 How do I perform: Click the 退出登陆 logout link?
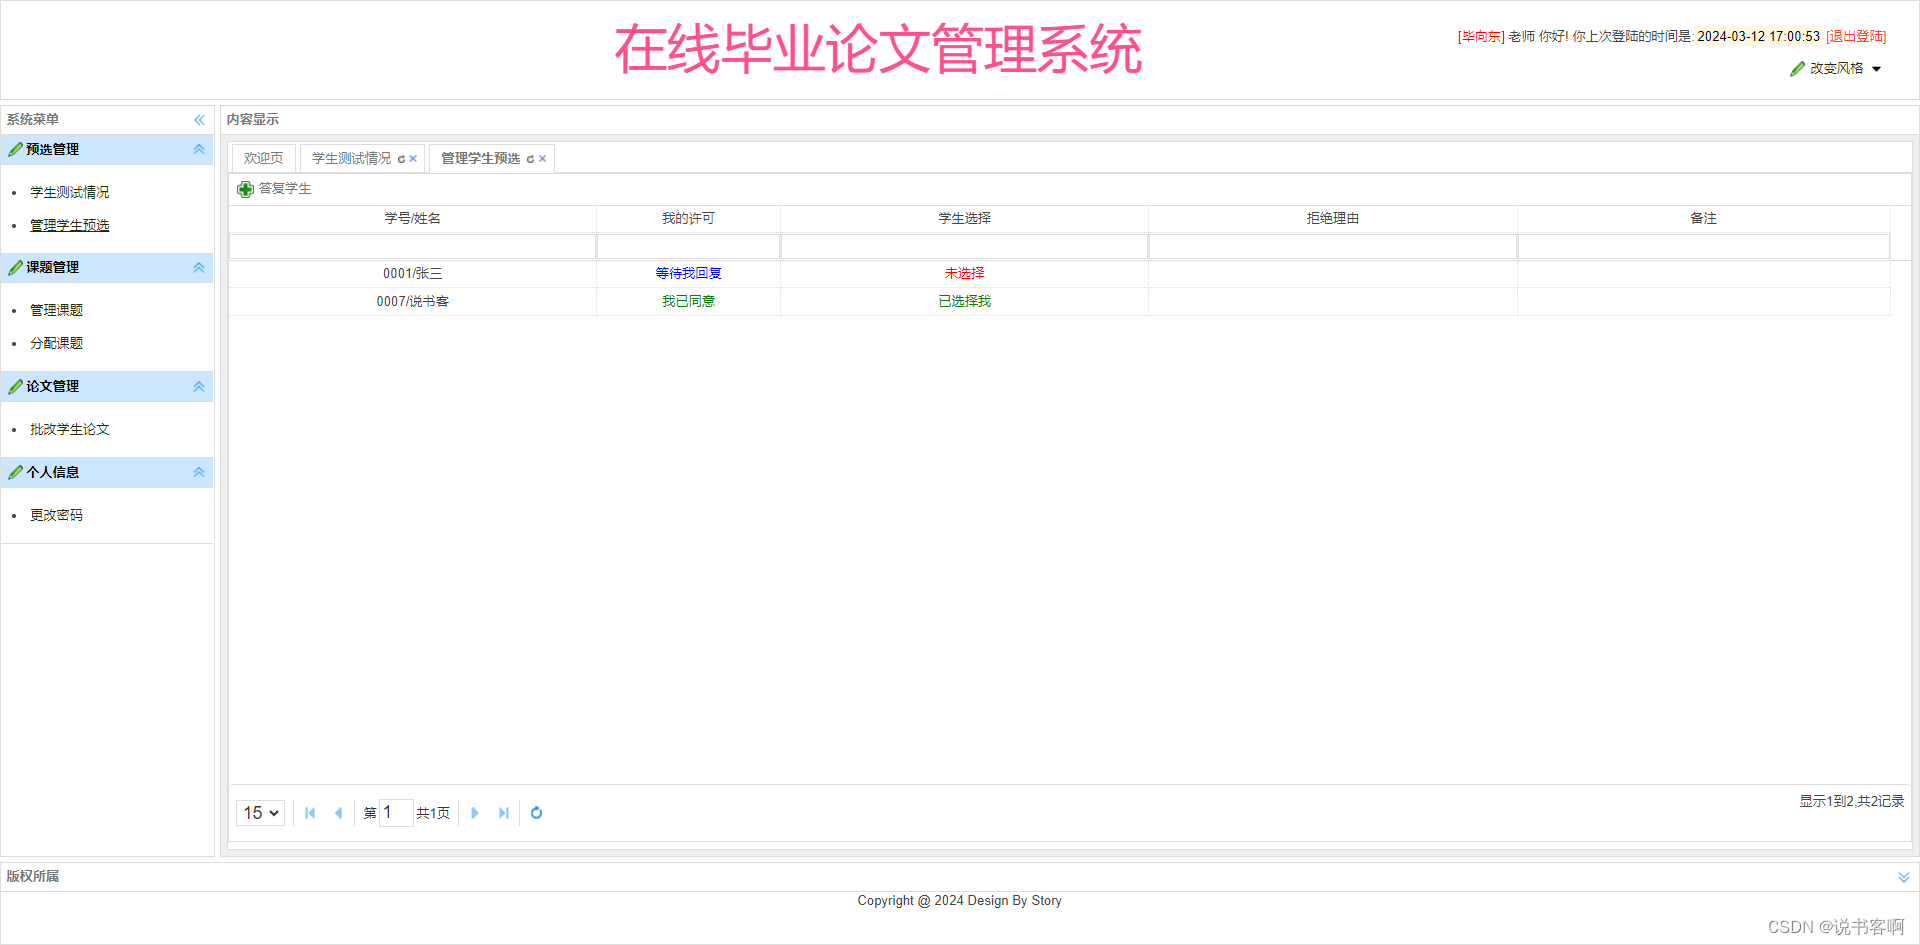tap(1856, 36)
